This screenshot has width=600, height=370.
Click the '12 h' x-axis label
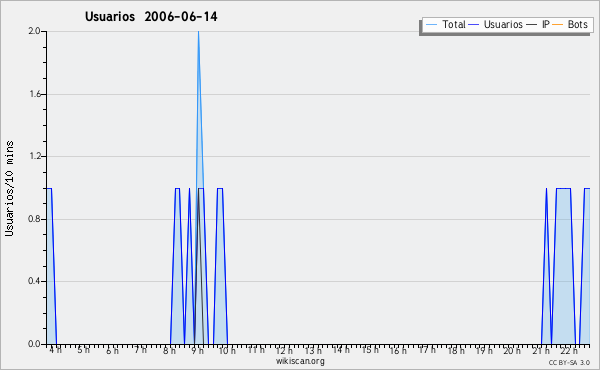coord(284,350)
